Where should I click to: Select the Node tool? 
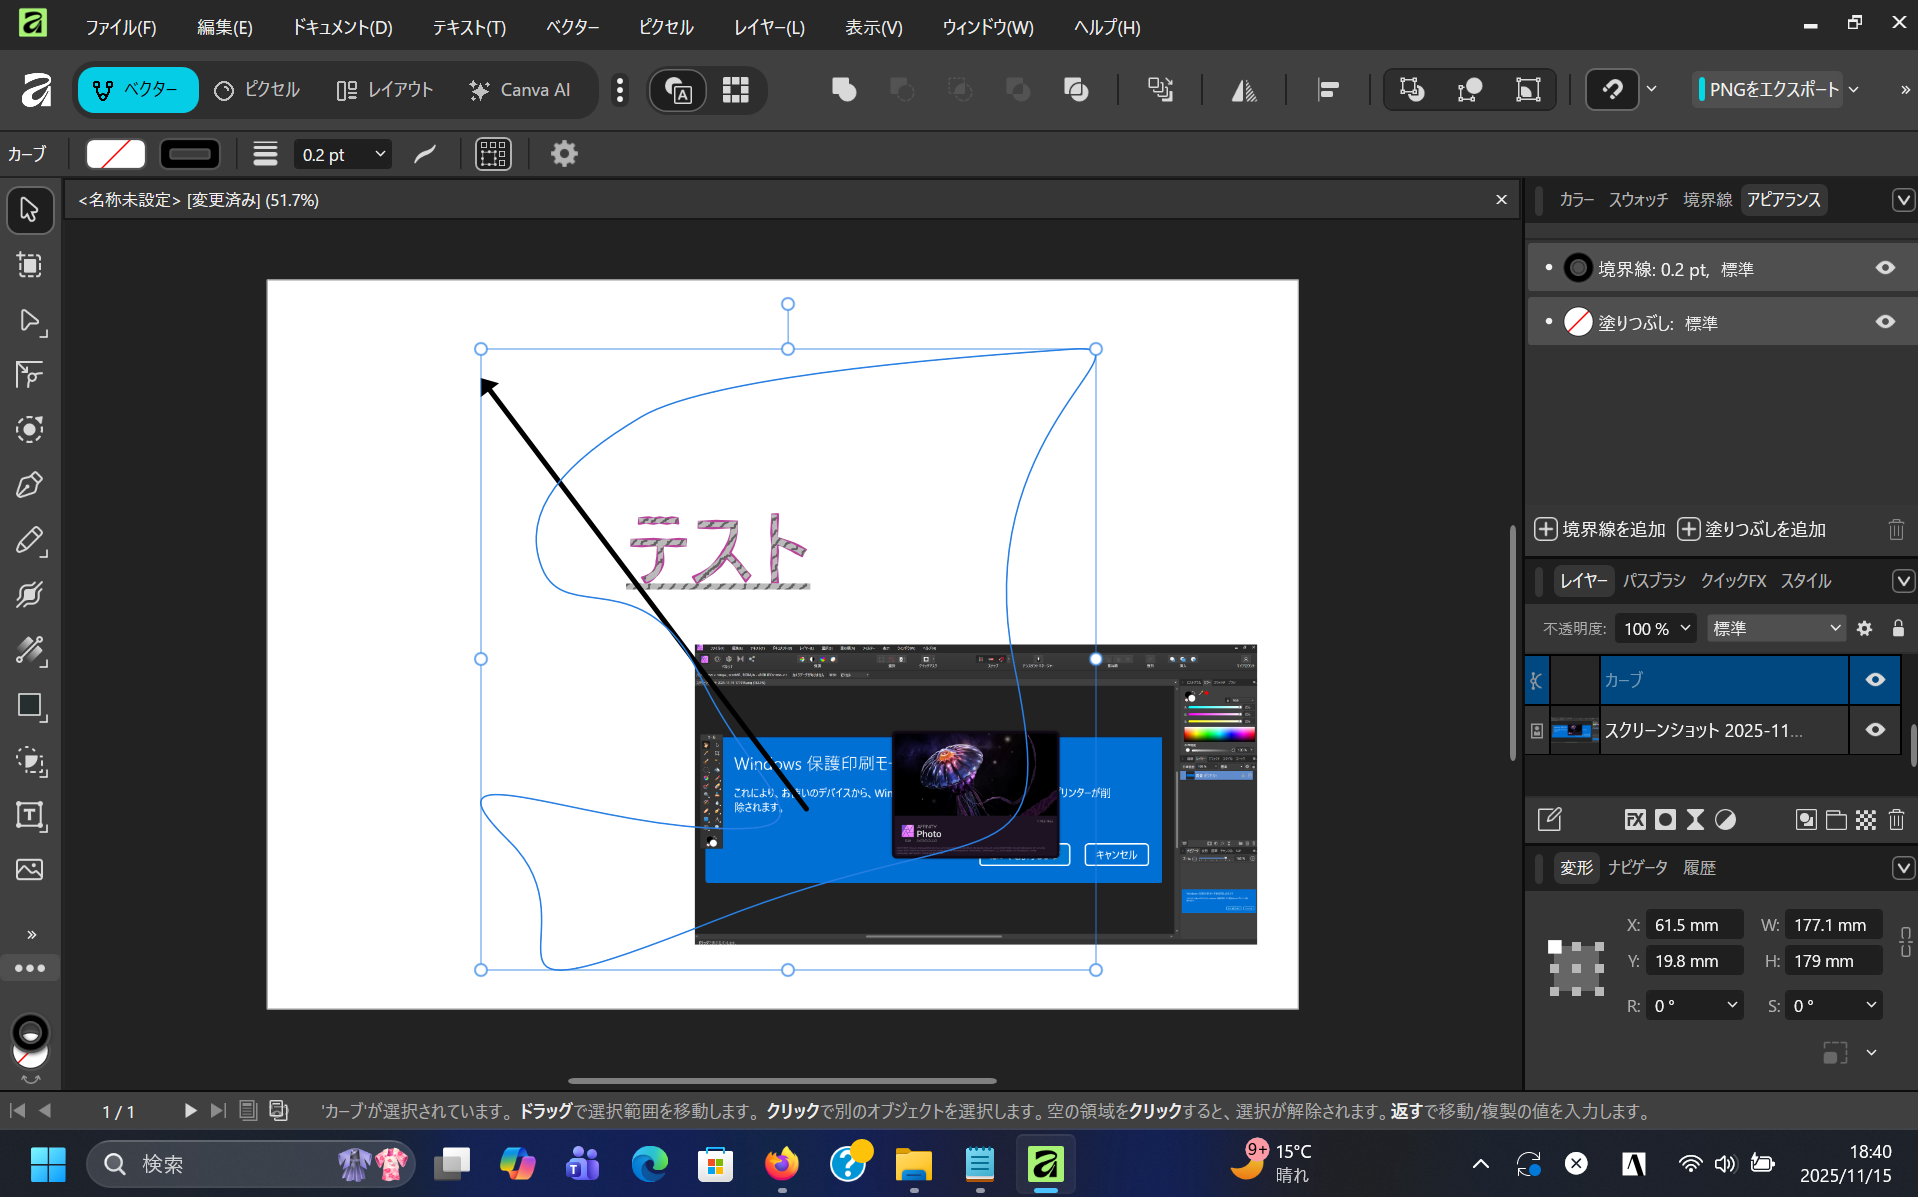30,320
